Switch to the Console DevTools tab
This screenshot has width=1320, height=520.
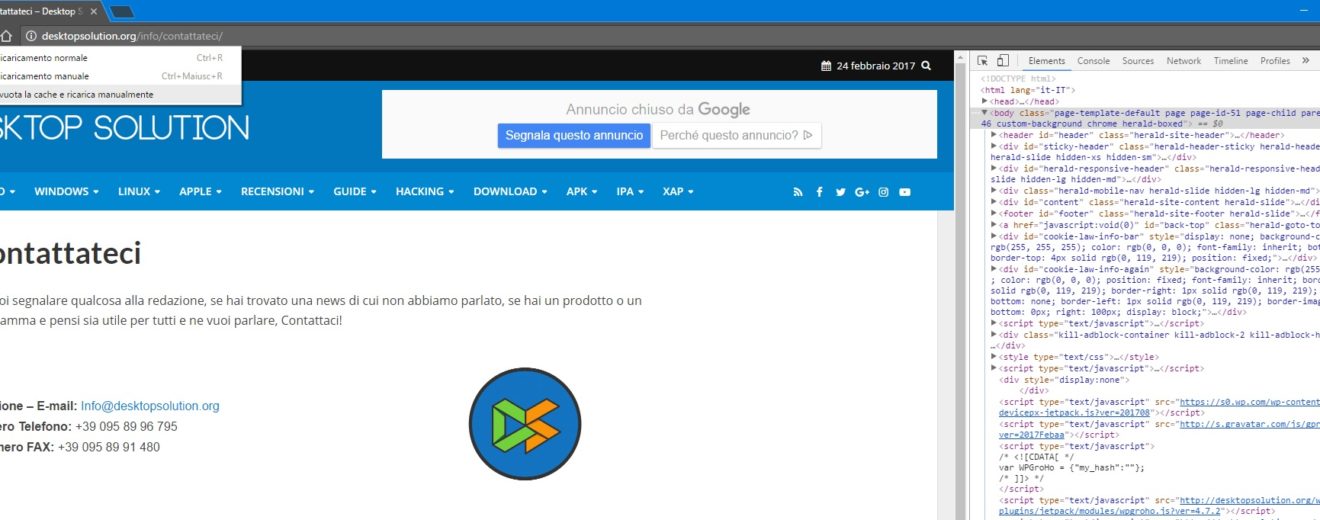pyautogui.click(x=1093, y=61)
